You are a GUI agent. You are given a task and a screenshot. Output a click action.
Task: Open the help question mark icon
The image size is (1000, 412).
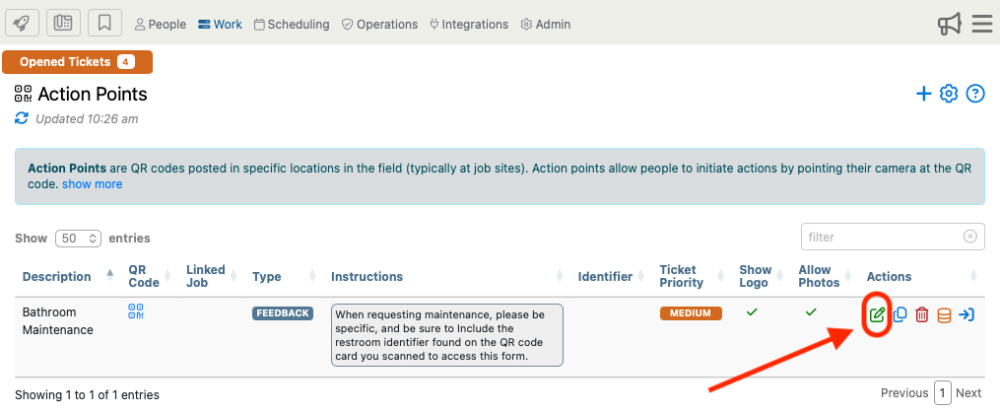[975, 94]
